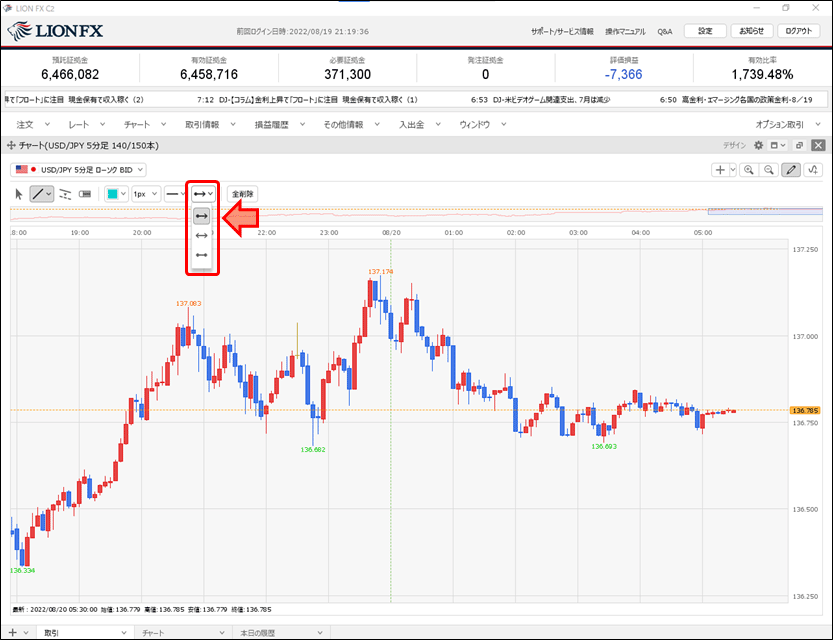Screen dimensions: 833x640
Task: Open the チャート menu
Action: (145, 125)
